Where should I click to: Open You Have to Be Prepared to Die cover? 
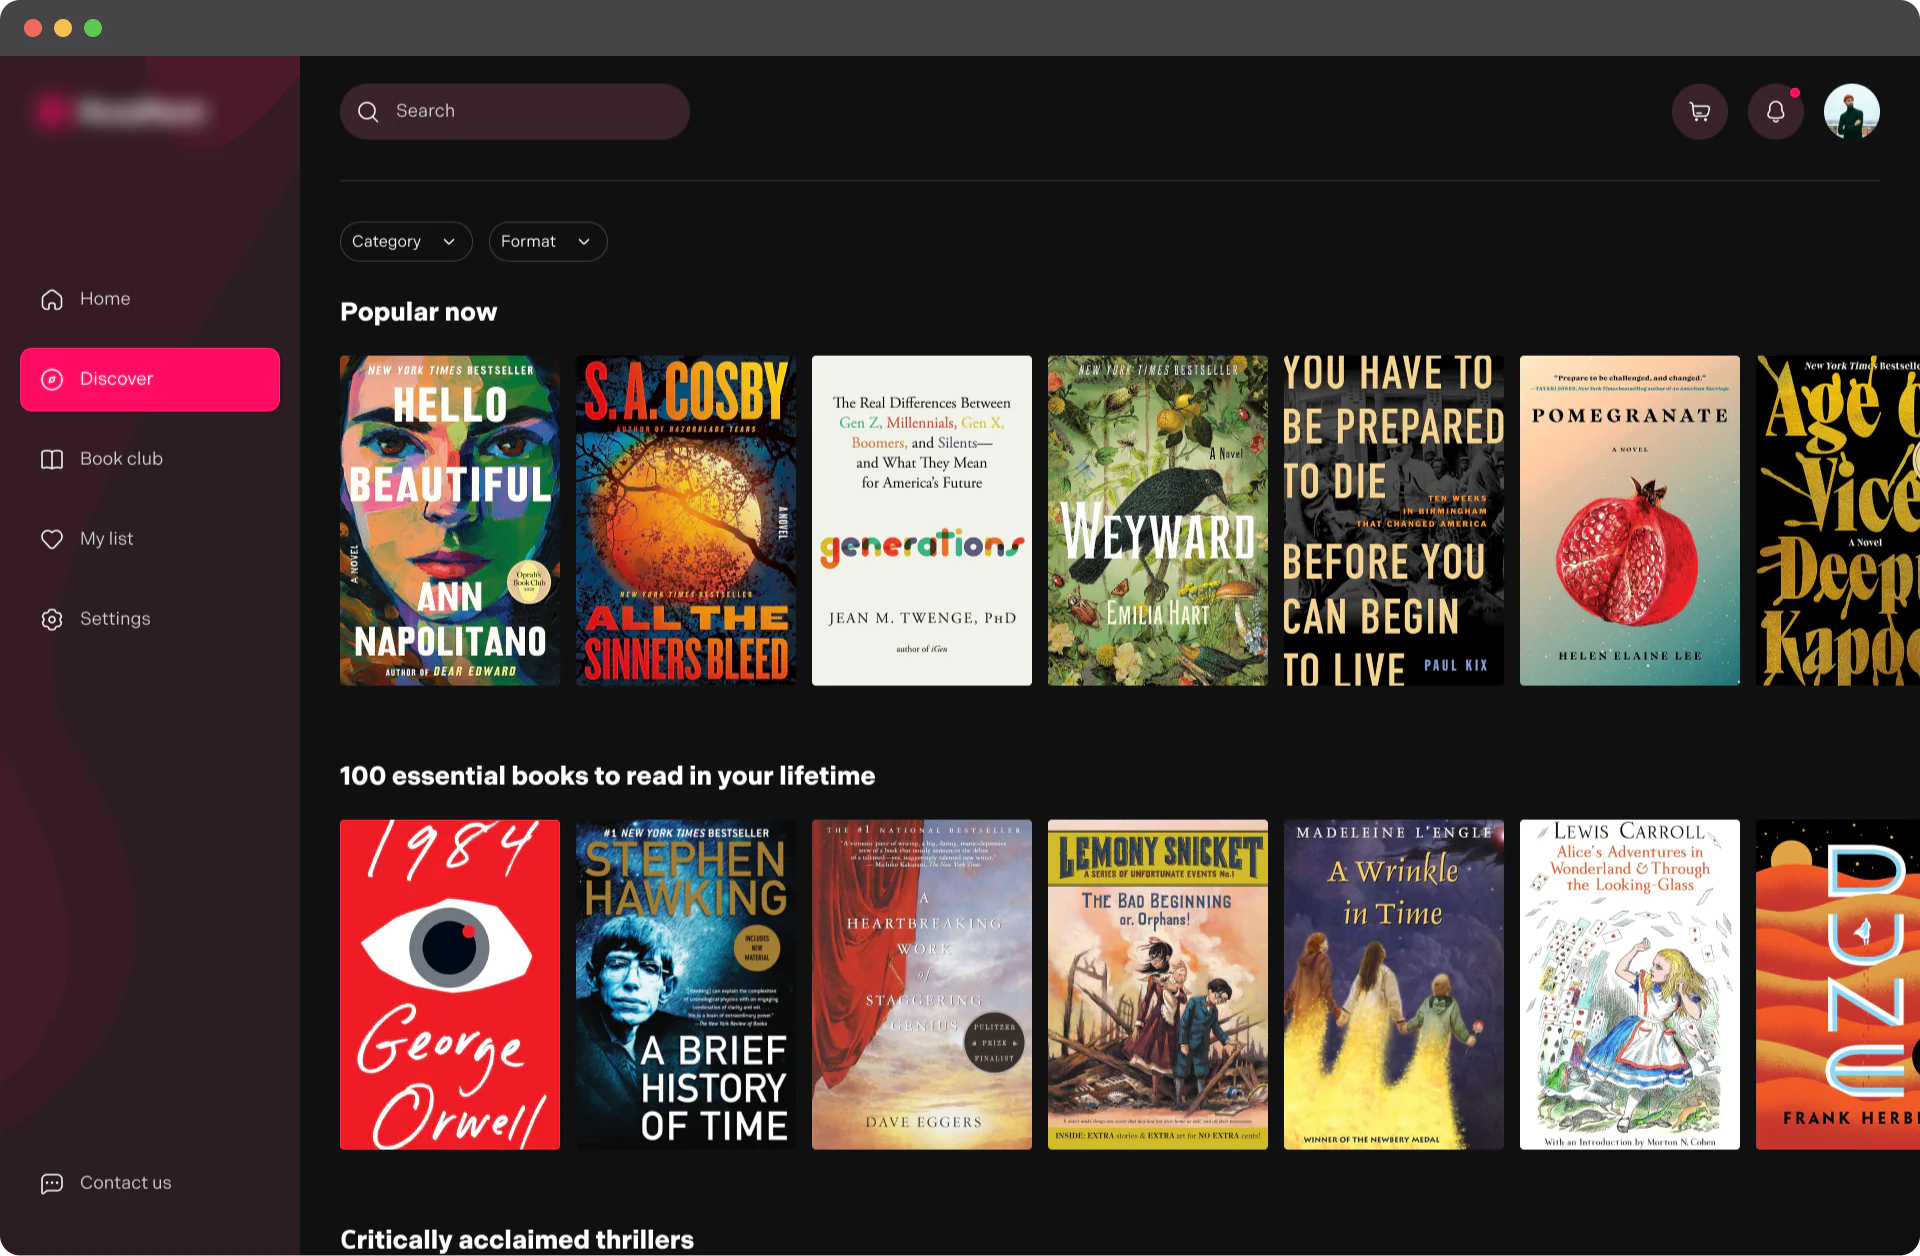[x=1394, y=520]
